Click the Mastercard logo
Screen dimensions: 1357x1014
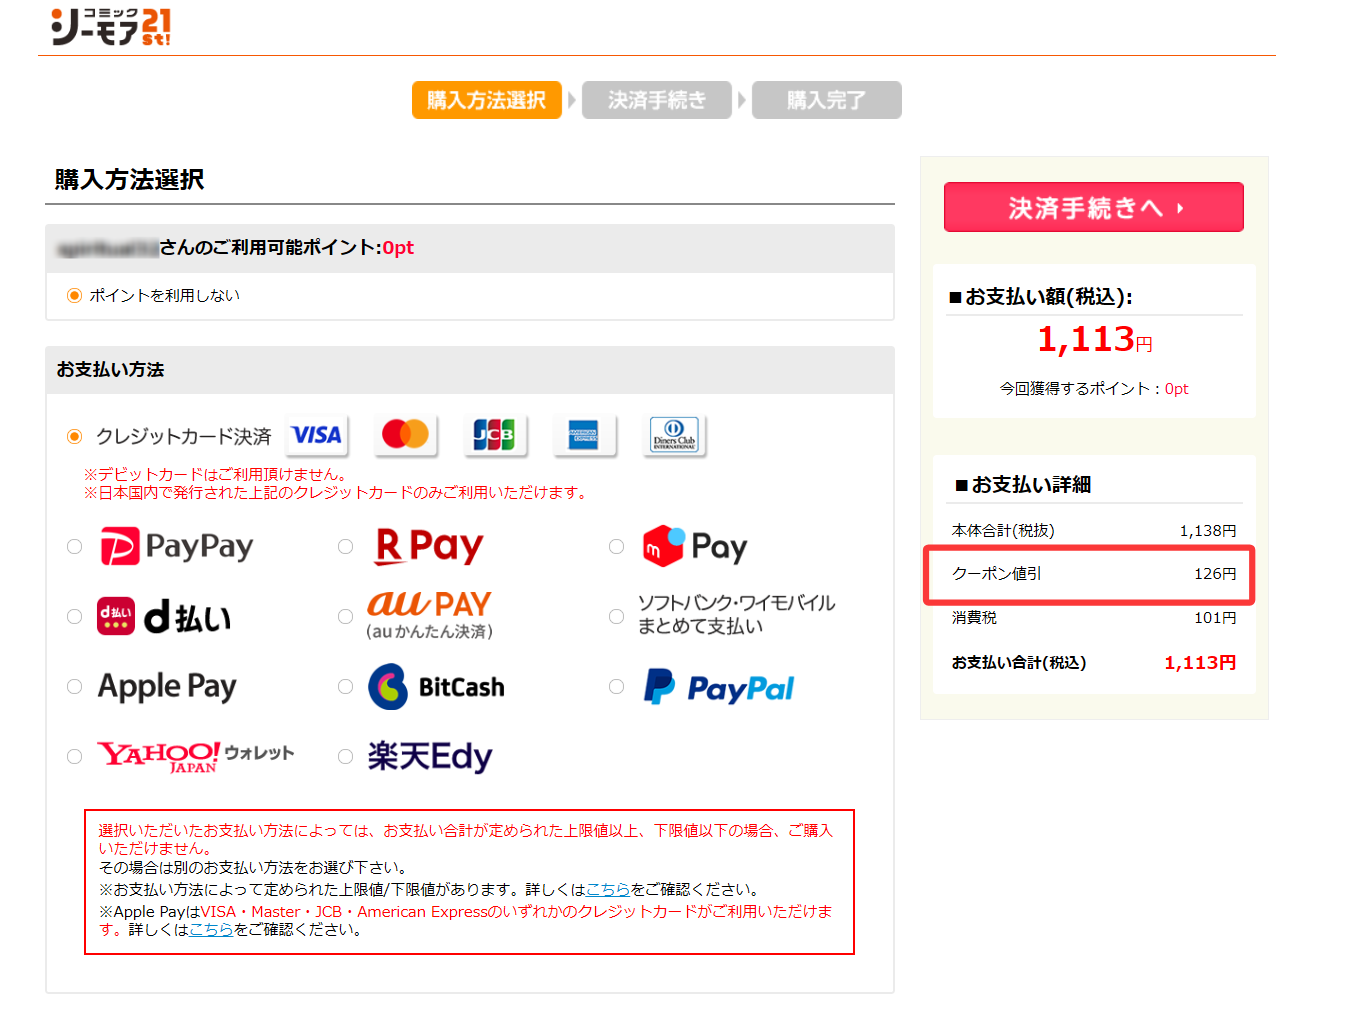[x=406, y=435]
